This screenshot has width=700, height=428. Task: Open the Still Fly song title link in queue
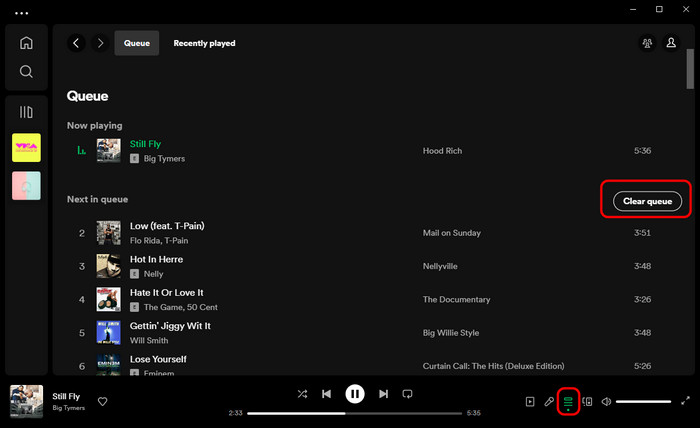[146, 144]
